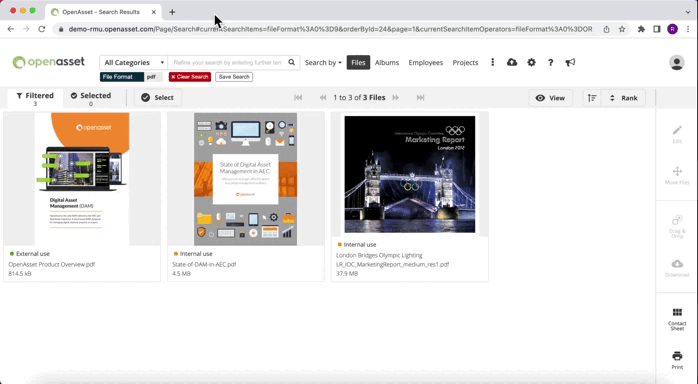Open the settings gear icon
The height and width of the screenshot is (384, 698).
(532, 62)
